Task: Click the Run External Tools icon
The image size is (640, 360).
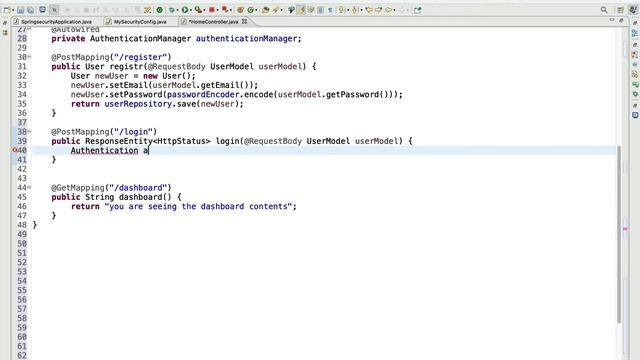Action: click(198, 10)
